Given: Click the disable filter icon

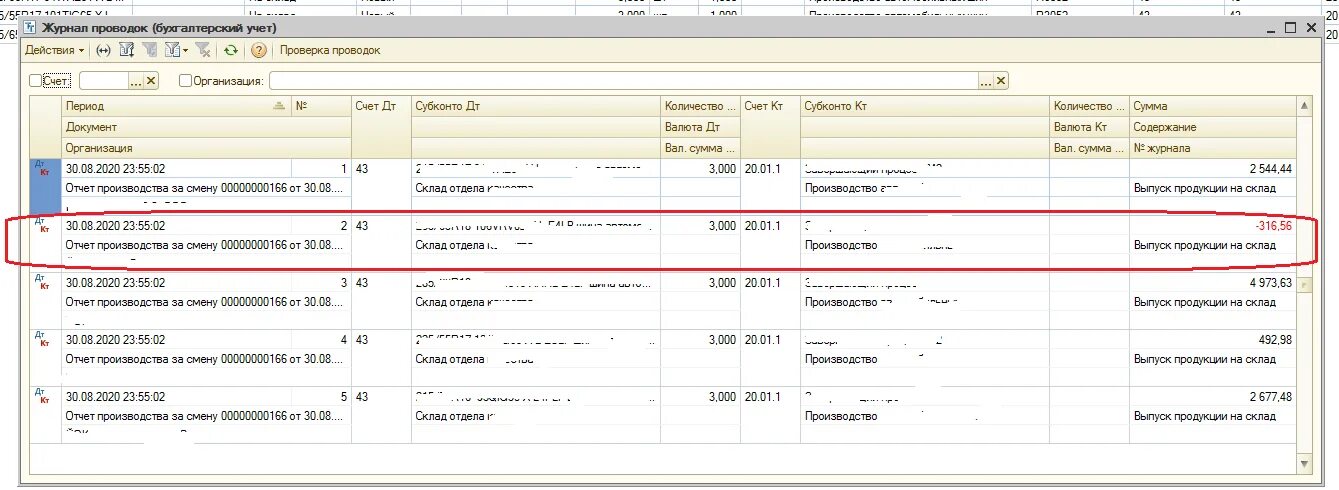Looking at the screenshot, I should (x=203, y=50).
